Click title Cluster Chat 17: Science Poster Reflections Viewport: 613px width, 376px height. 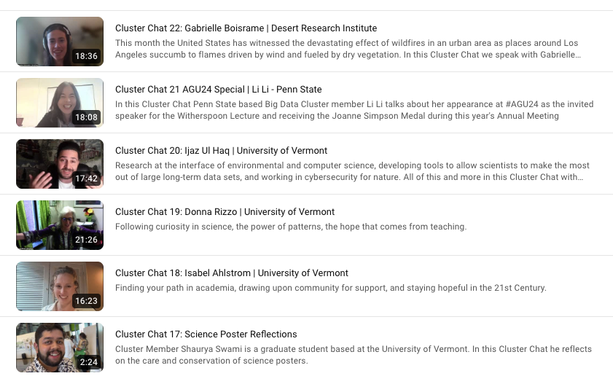coord(206,334)
